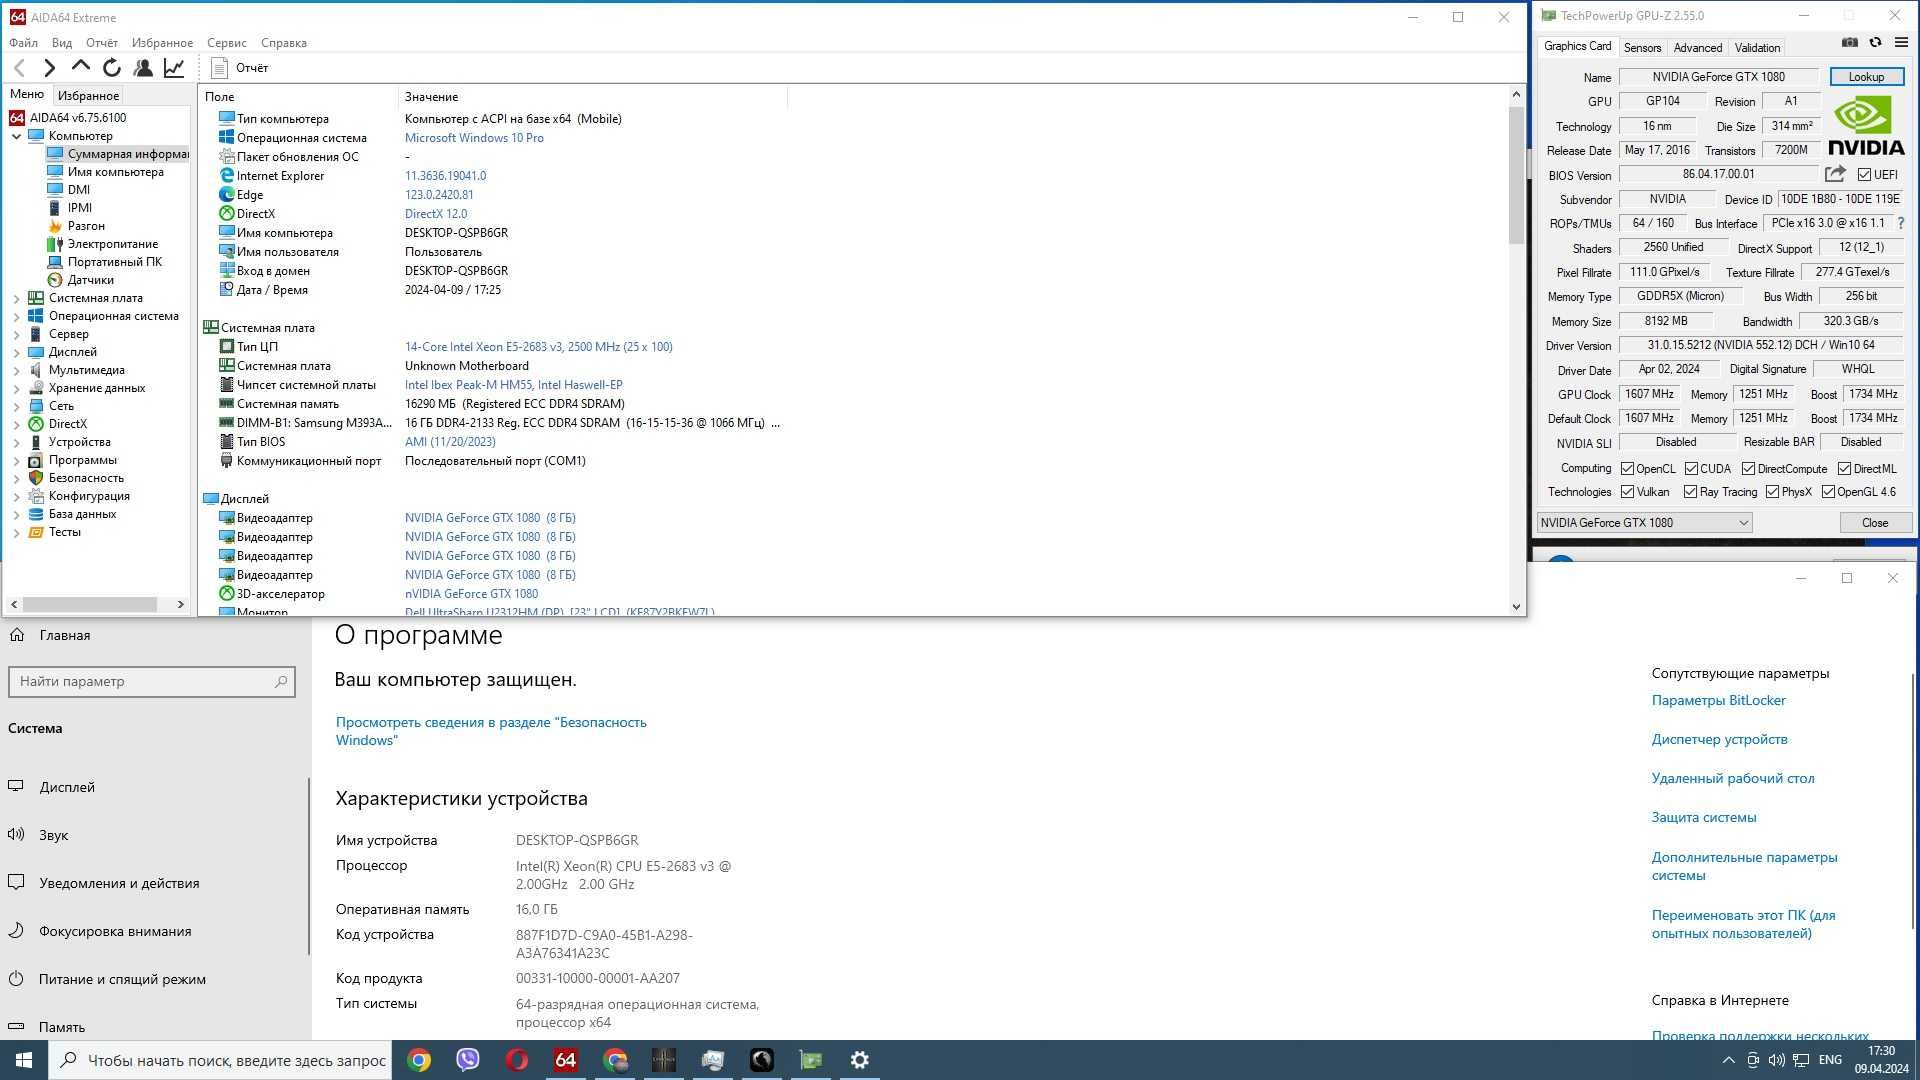Screen dimensions: 1920x1080
Task: Take GPU-Z screenshot with camera icon
Action: coord(1850,43)
